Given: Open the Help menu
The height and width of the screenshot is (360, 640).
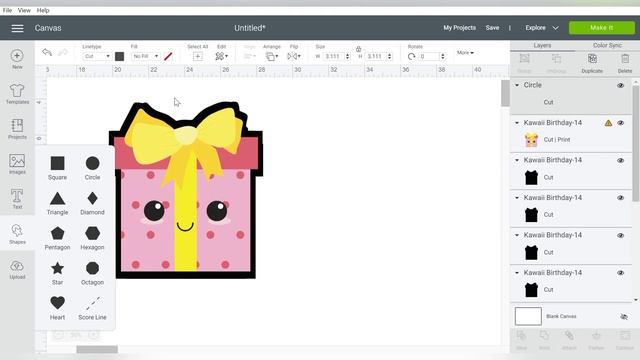Looking at the screenshot, I should click(x=43, y=10).
